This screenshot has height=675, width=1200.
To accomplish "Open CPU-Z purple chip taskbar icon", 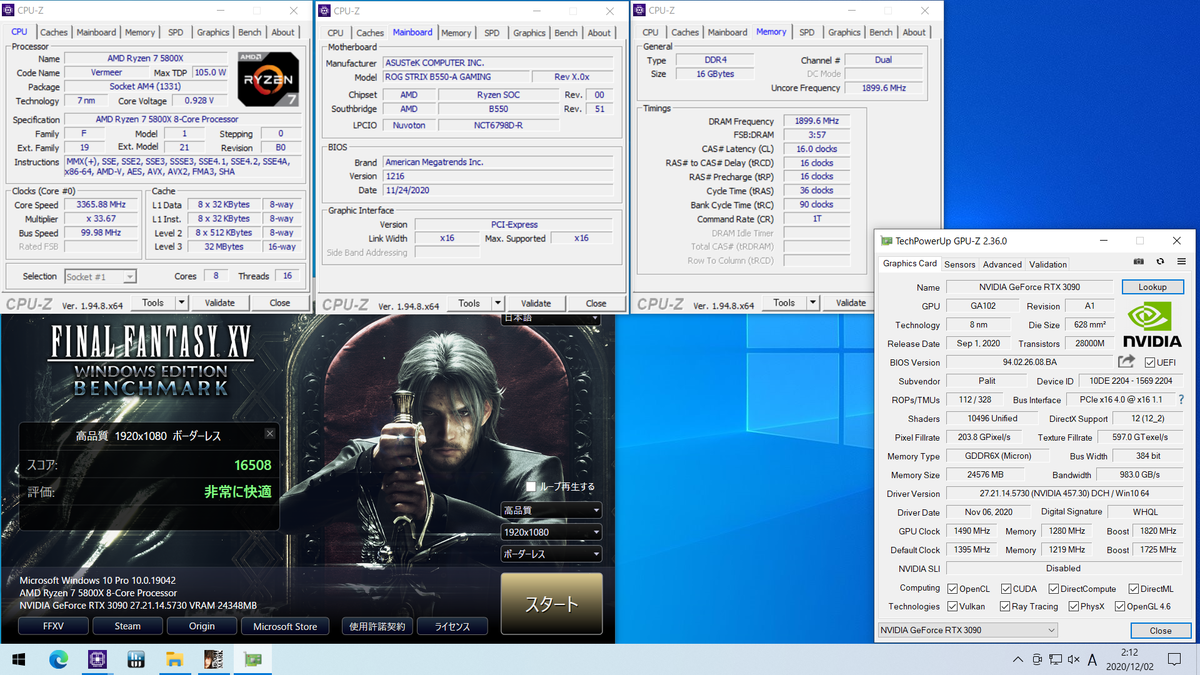I will point(97,659).
